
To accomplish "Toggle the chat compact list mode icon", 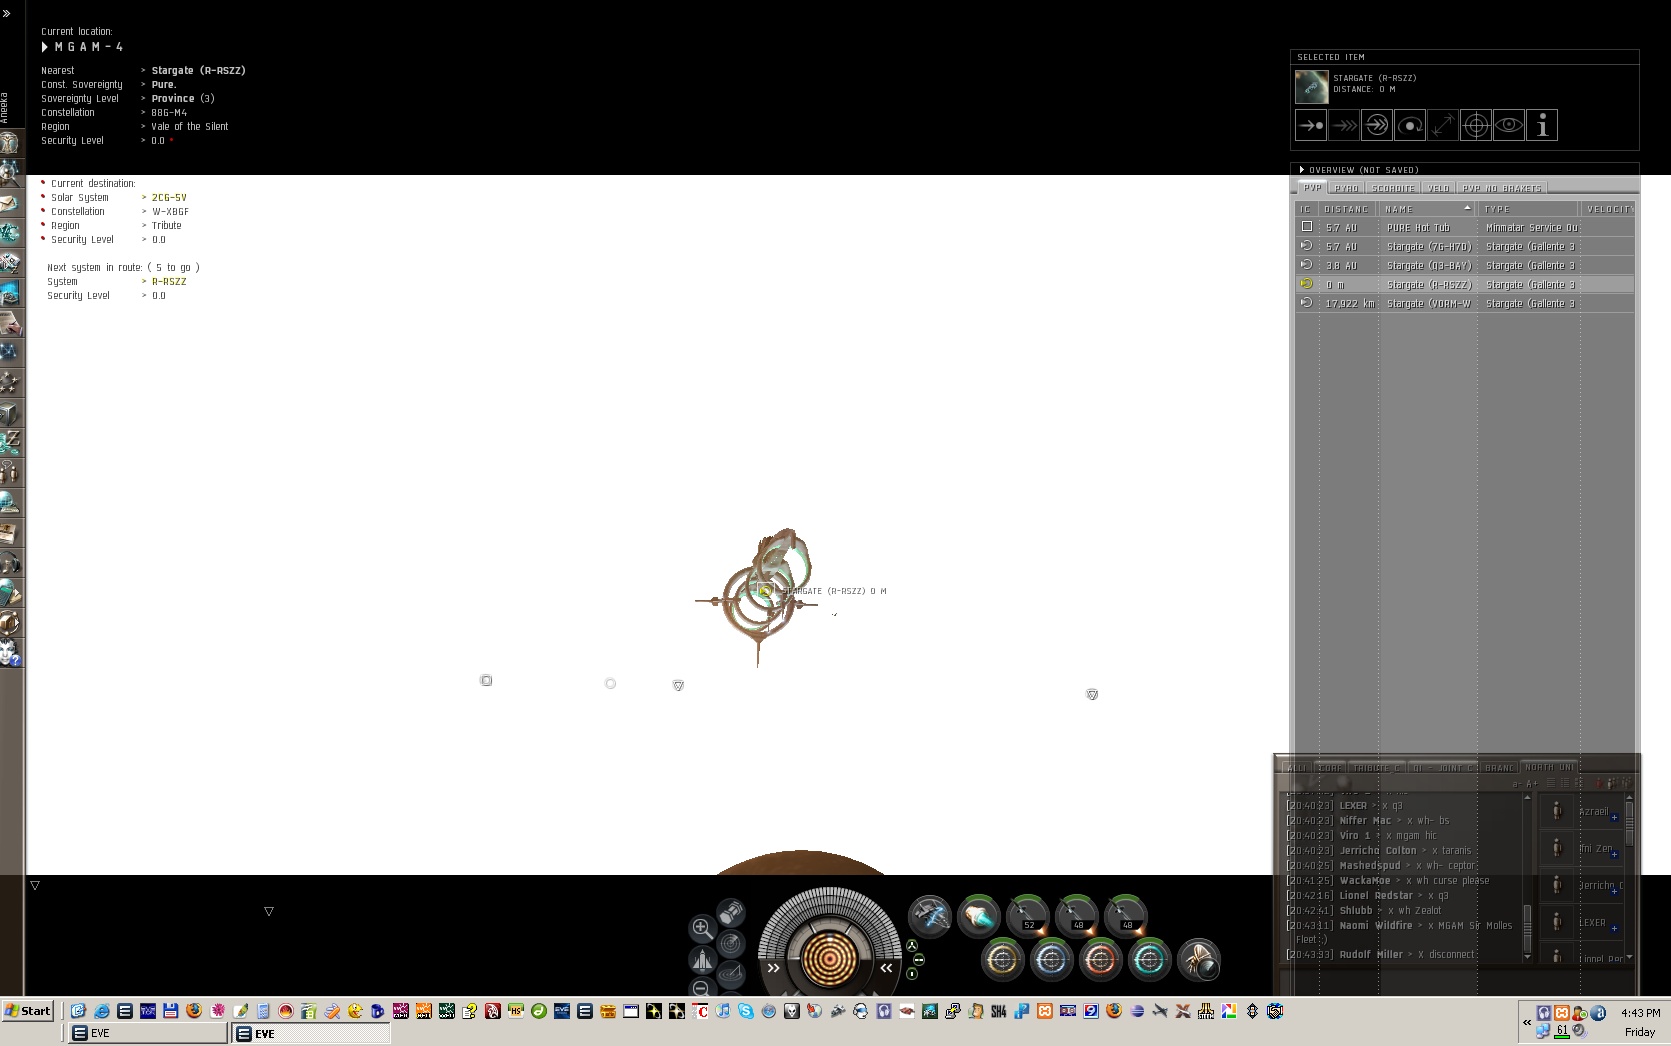I will coord(1565,783).
